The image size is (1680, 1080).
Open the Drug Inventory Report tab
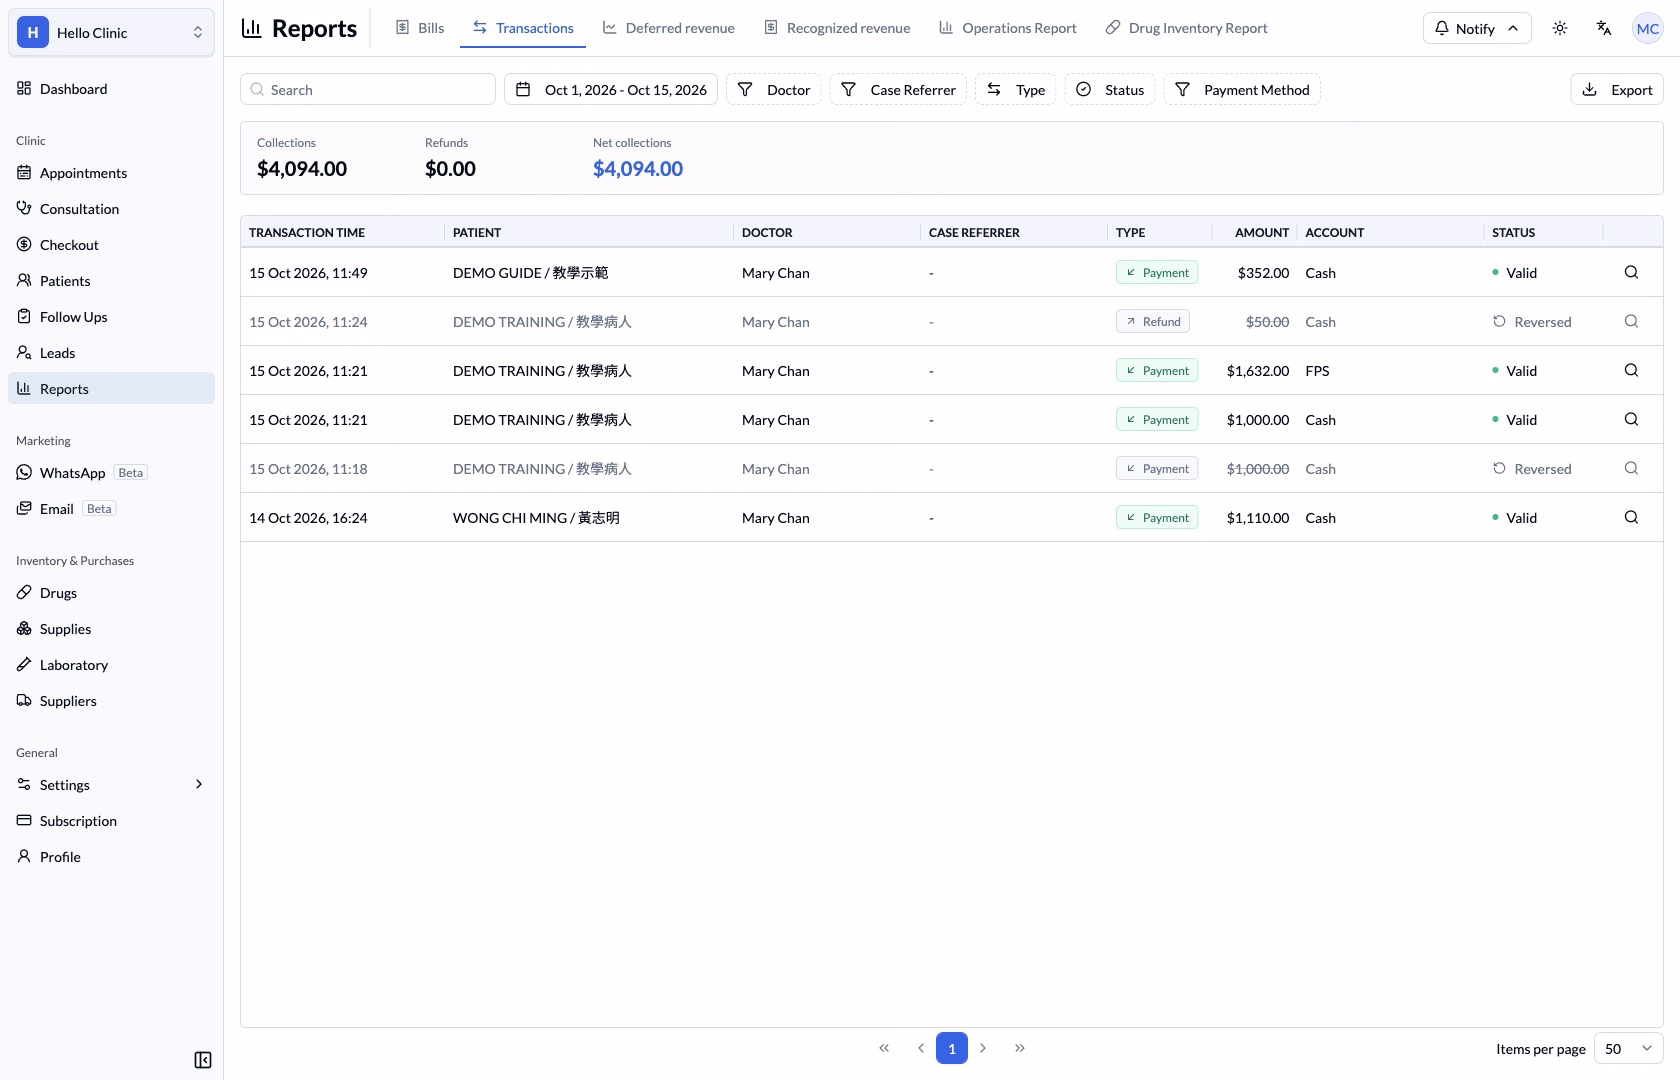click(x=1186, y=28)
